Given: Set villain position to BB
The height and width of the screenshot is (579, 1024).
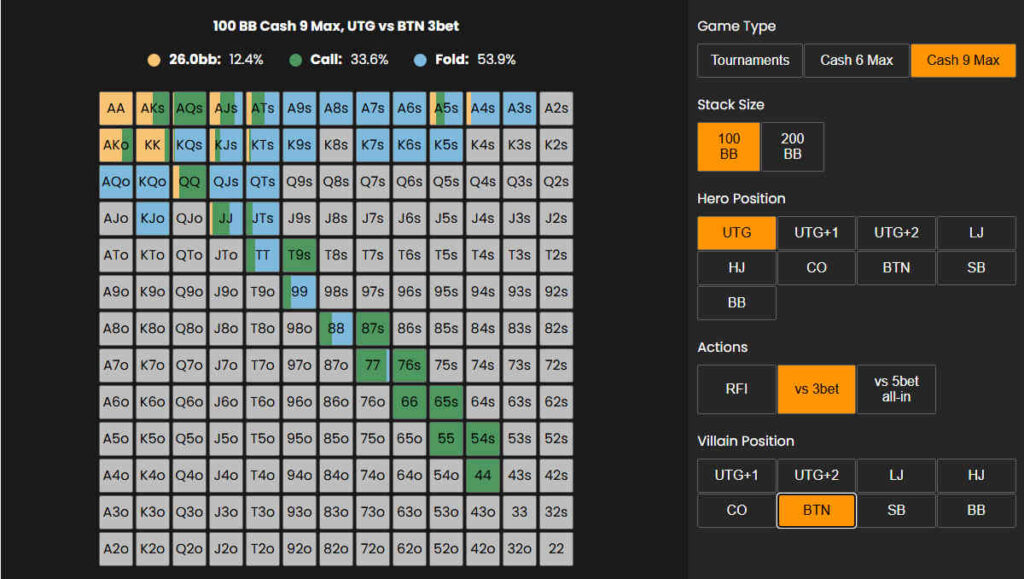Looking at the screenshot, I should coord(976,510).
